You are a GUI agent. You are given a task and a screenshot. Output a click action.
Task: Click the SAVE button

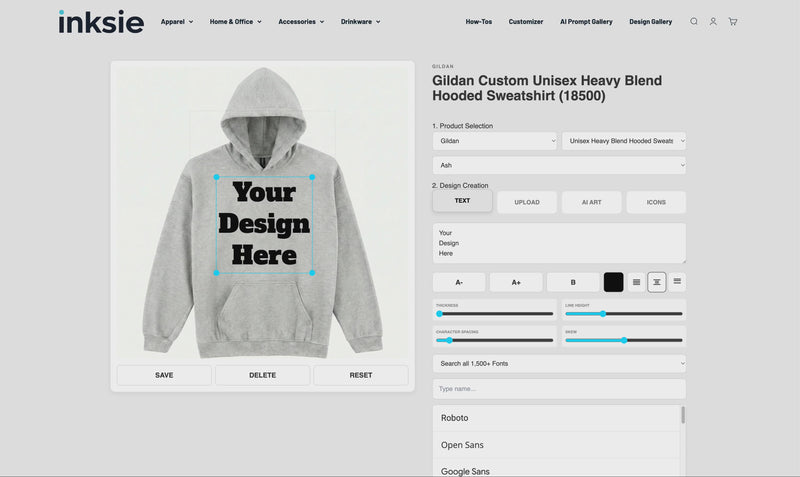(x=164, y=375)
